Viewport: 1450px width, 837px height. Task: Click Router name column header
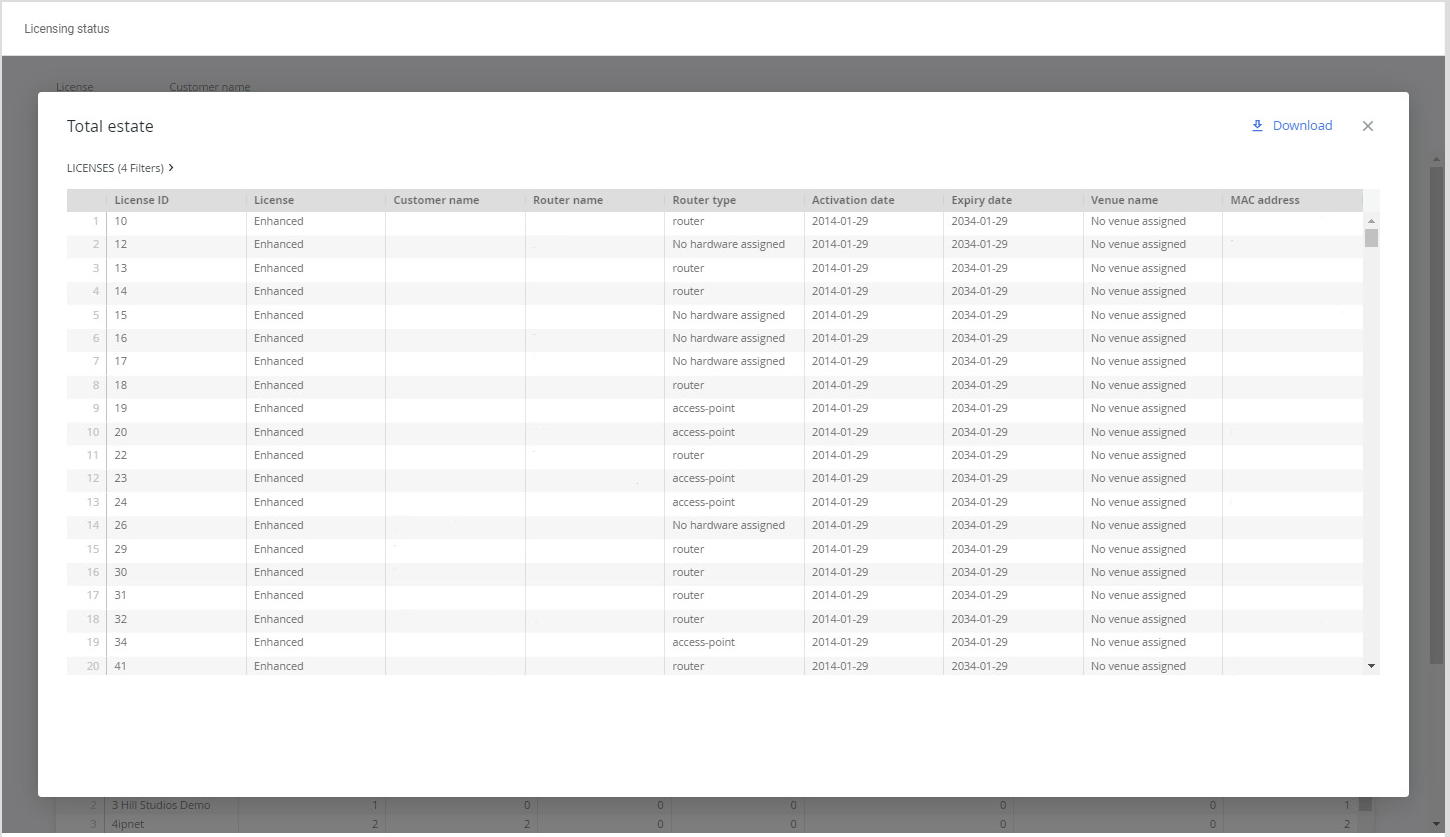pos(568,200)
